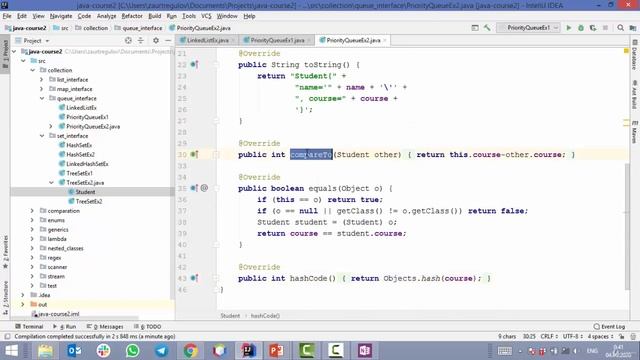Toggle fold on compareTo method gutter
640x360 pixels.
[x=216, y=155]
